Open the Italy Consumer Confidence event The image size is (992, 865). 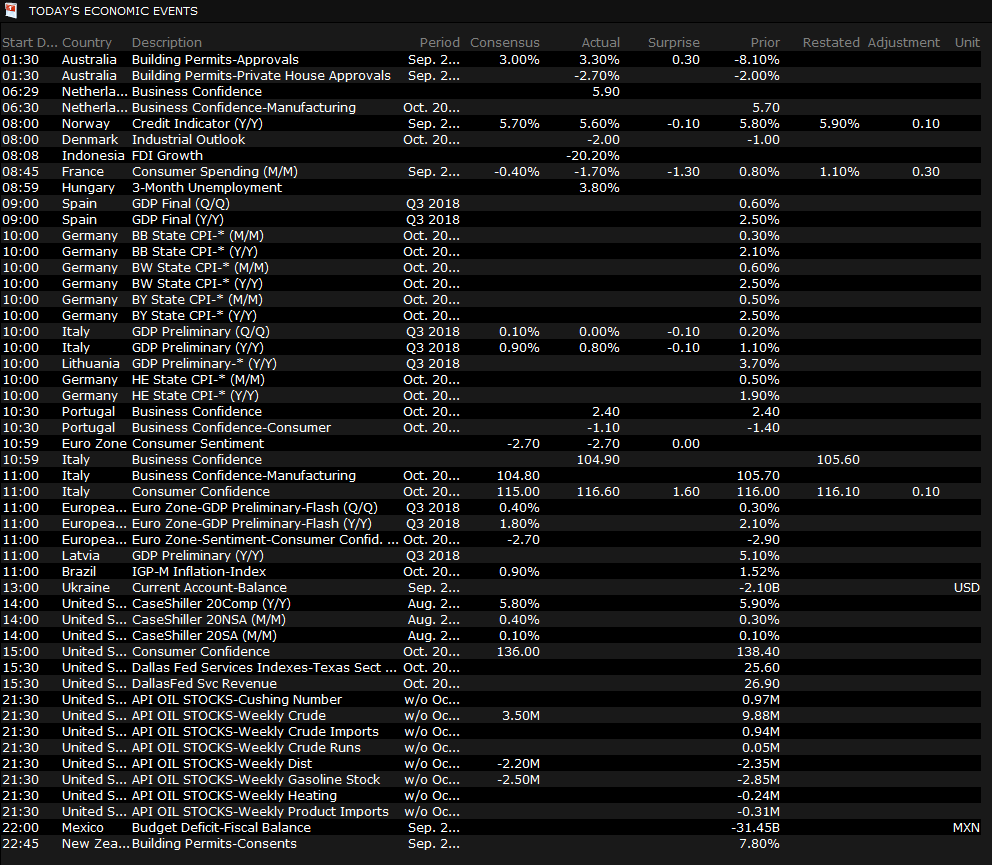(200, 492)
